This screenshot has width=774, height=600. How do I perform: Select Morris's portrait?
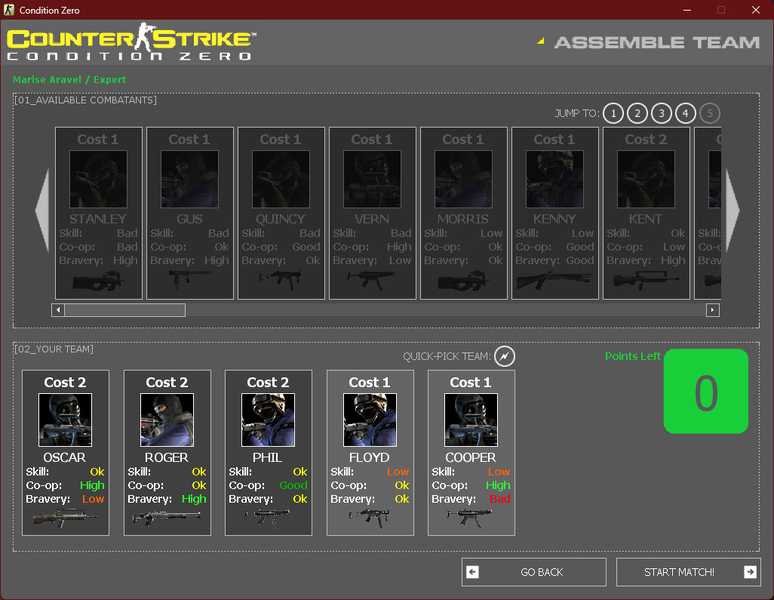point(463,179)
